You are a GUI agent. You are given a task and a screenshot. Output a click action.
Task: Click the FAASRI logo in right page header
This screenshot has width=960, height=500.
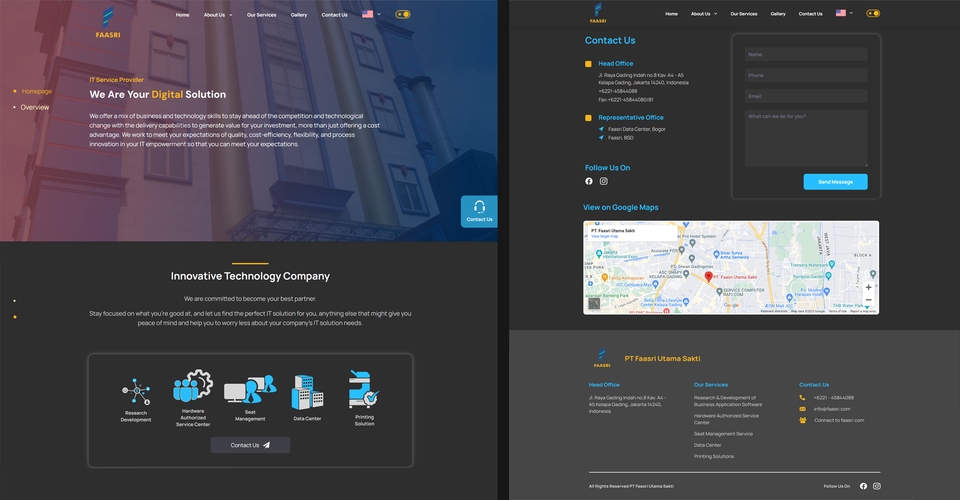pos(598,13)
